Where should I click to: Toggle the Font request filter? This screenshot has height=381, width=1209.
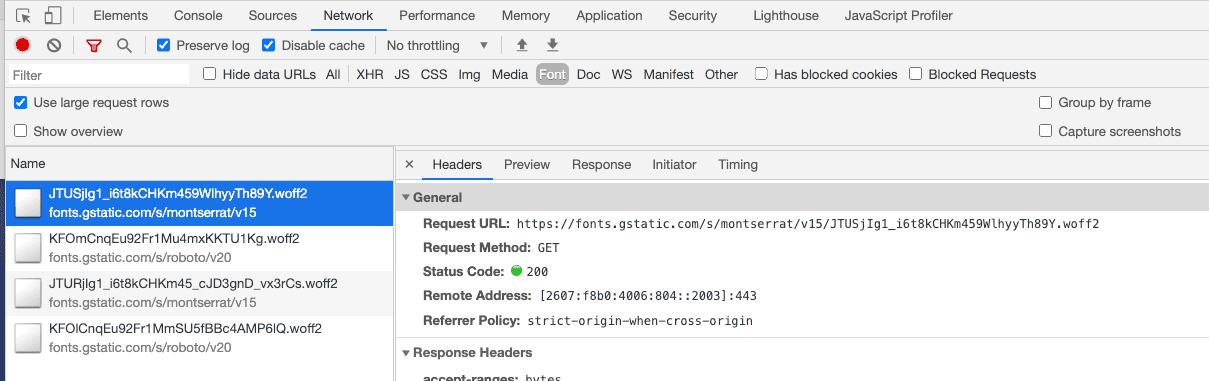point(552,74)
